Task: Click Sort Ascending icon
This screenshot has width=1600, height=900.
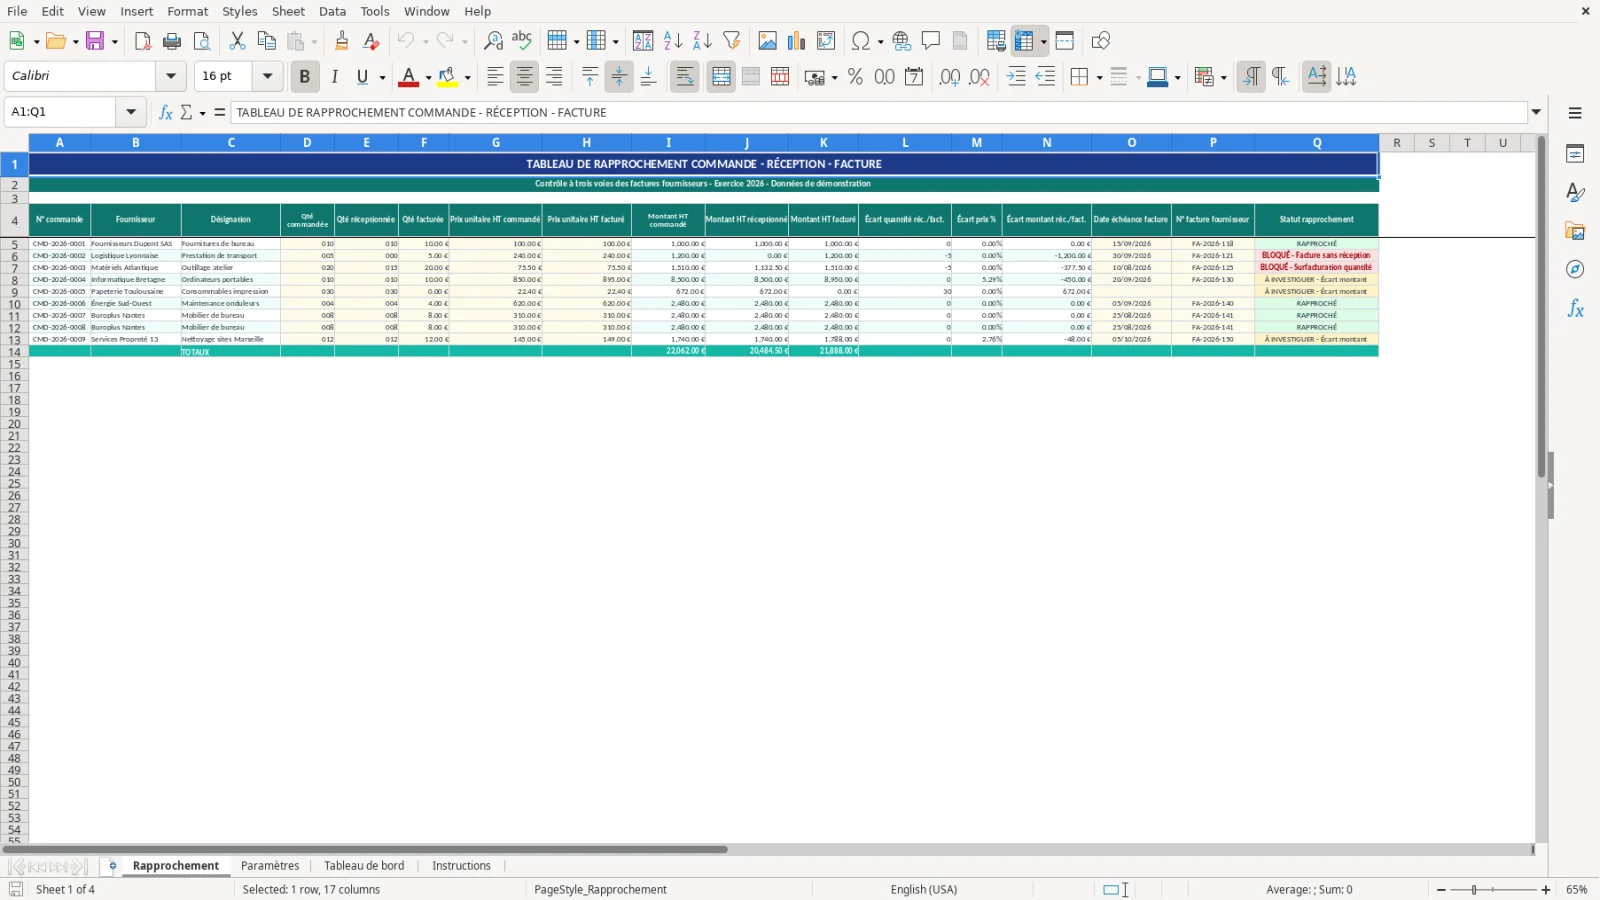Action: pyautogui.click(x=673, y=41)
